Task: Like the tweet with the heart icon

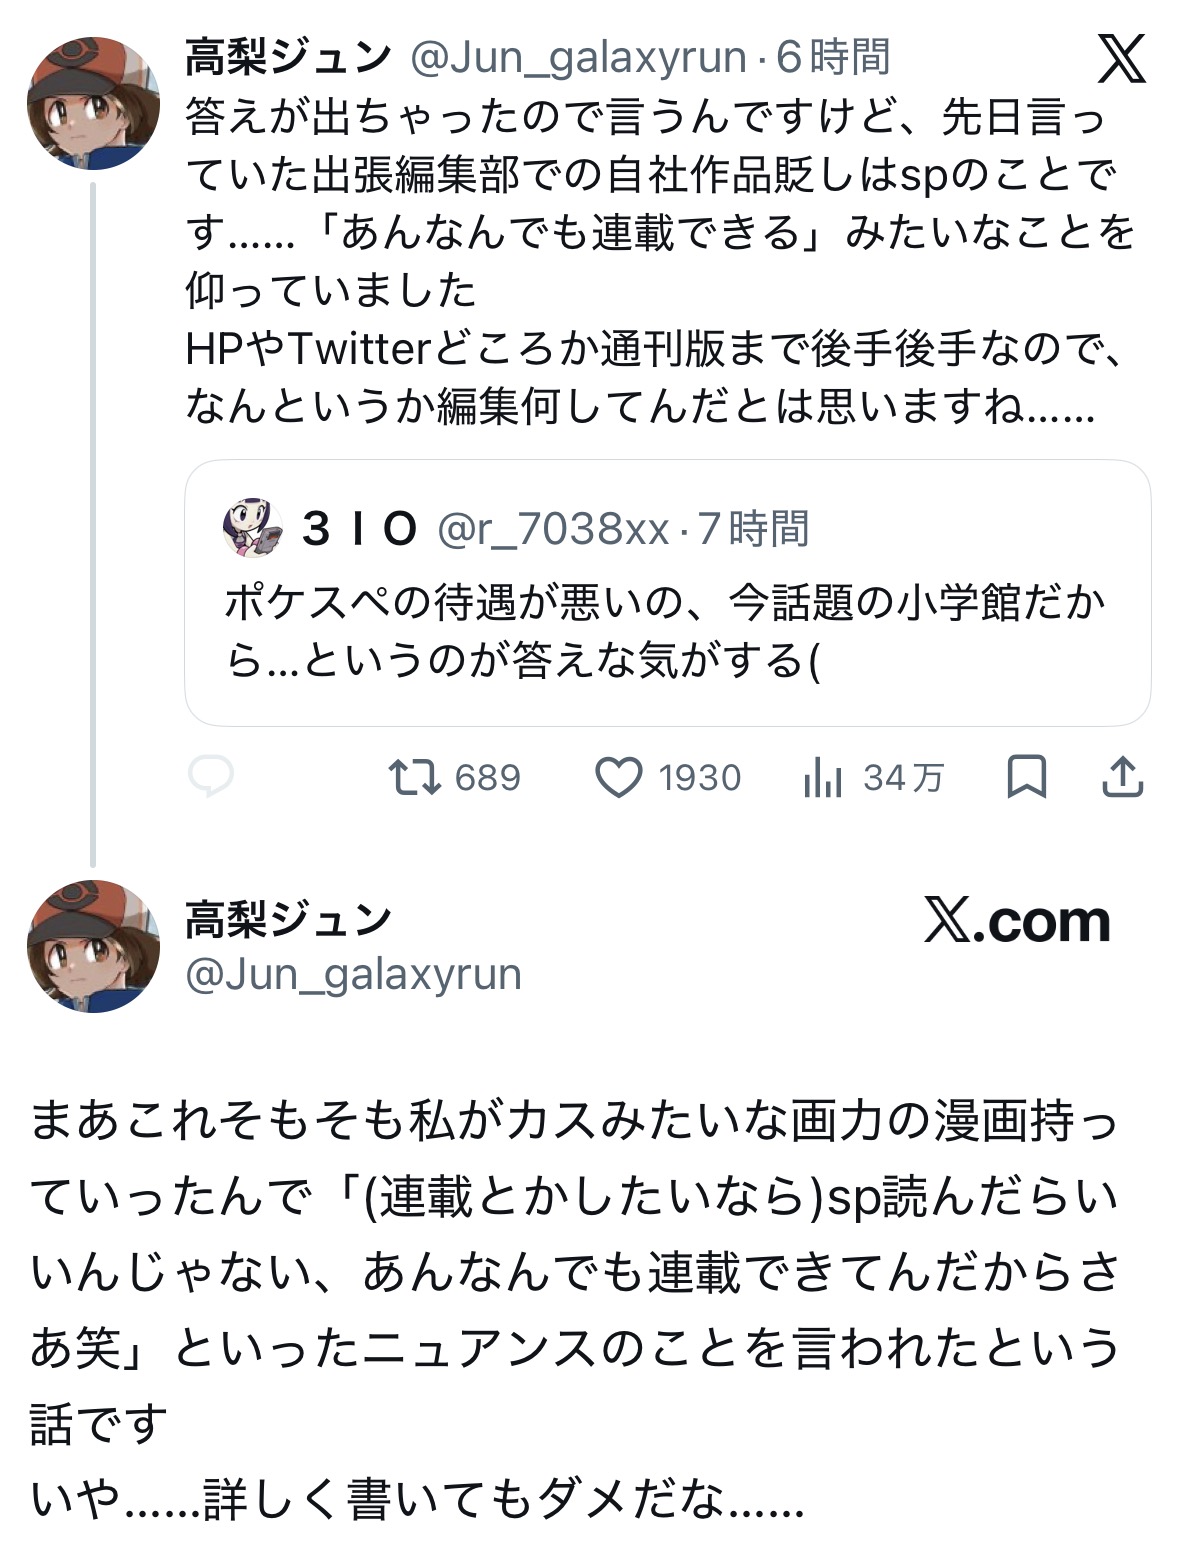Action: coord(619,777)
